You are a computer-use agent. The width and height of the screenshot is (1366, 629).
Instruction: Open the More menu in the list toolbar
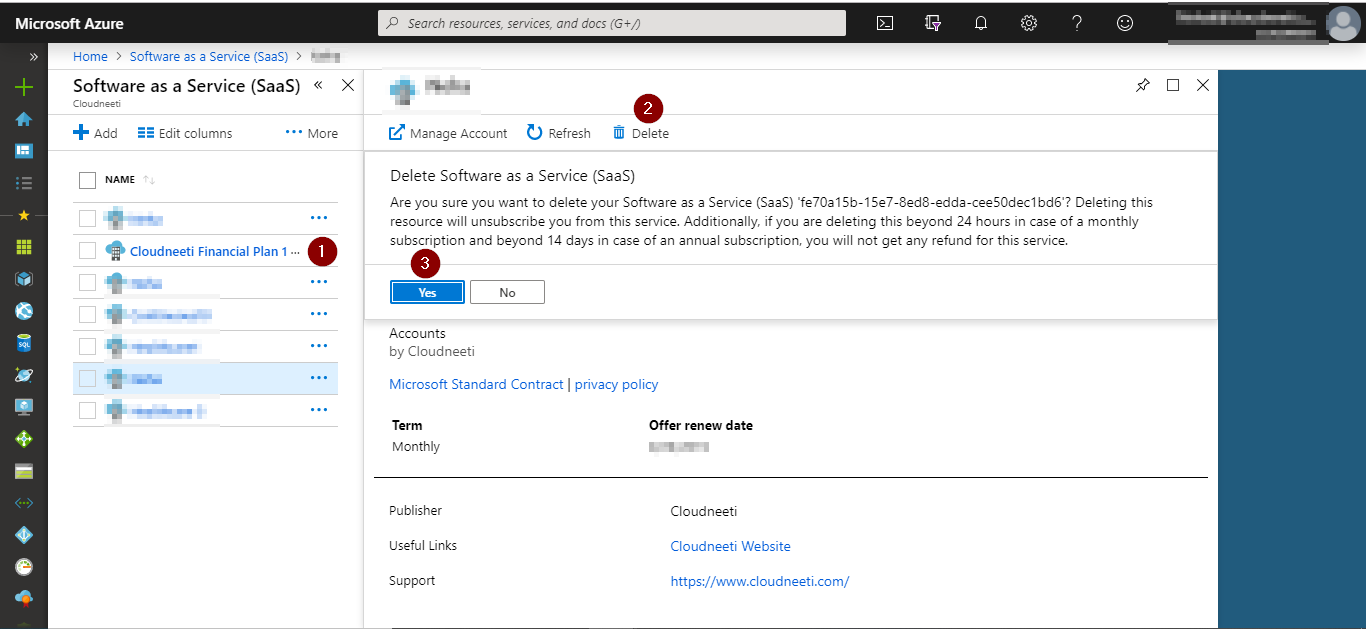pos(312,133)
